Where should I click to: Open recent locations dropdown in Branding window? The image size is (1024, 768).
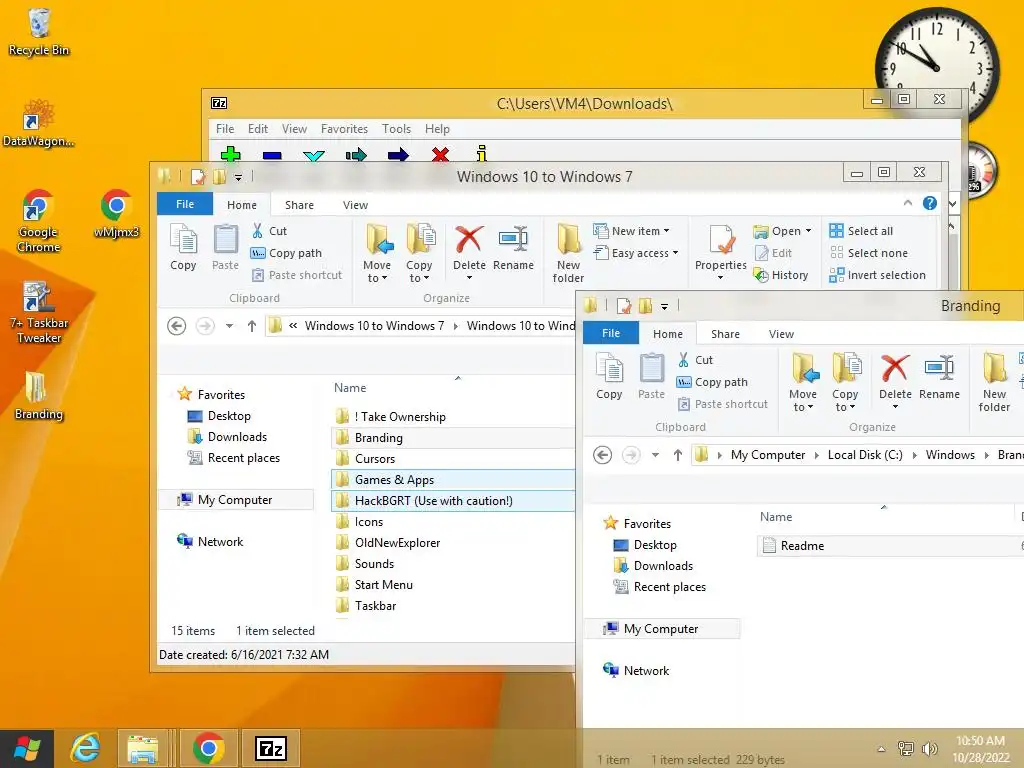655,455
